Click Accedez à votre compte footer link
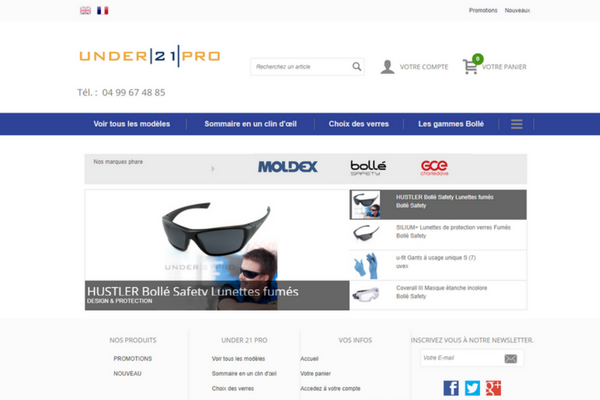The image size is (600, 400). [330, 389]
